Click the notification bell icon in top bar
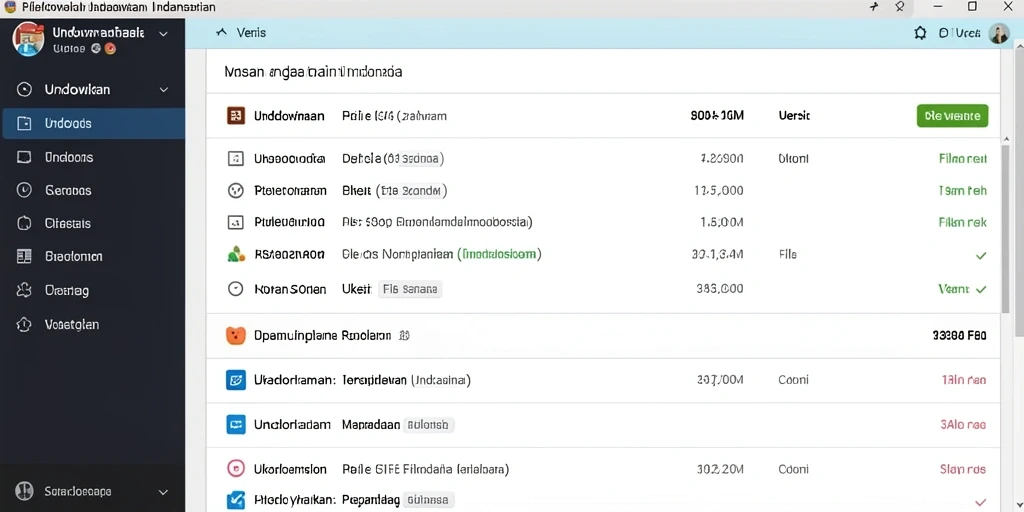Viewport: 1024px width, 512px height. [x=920, y=33]
